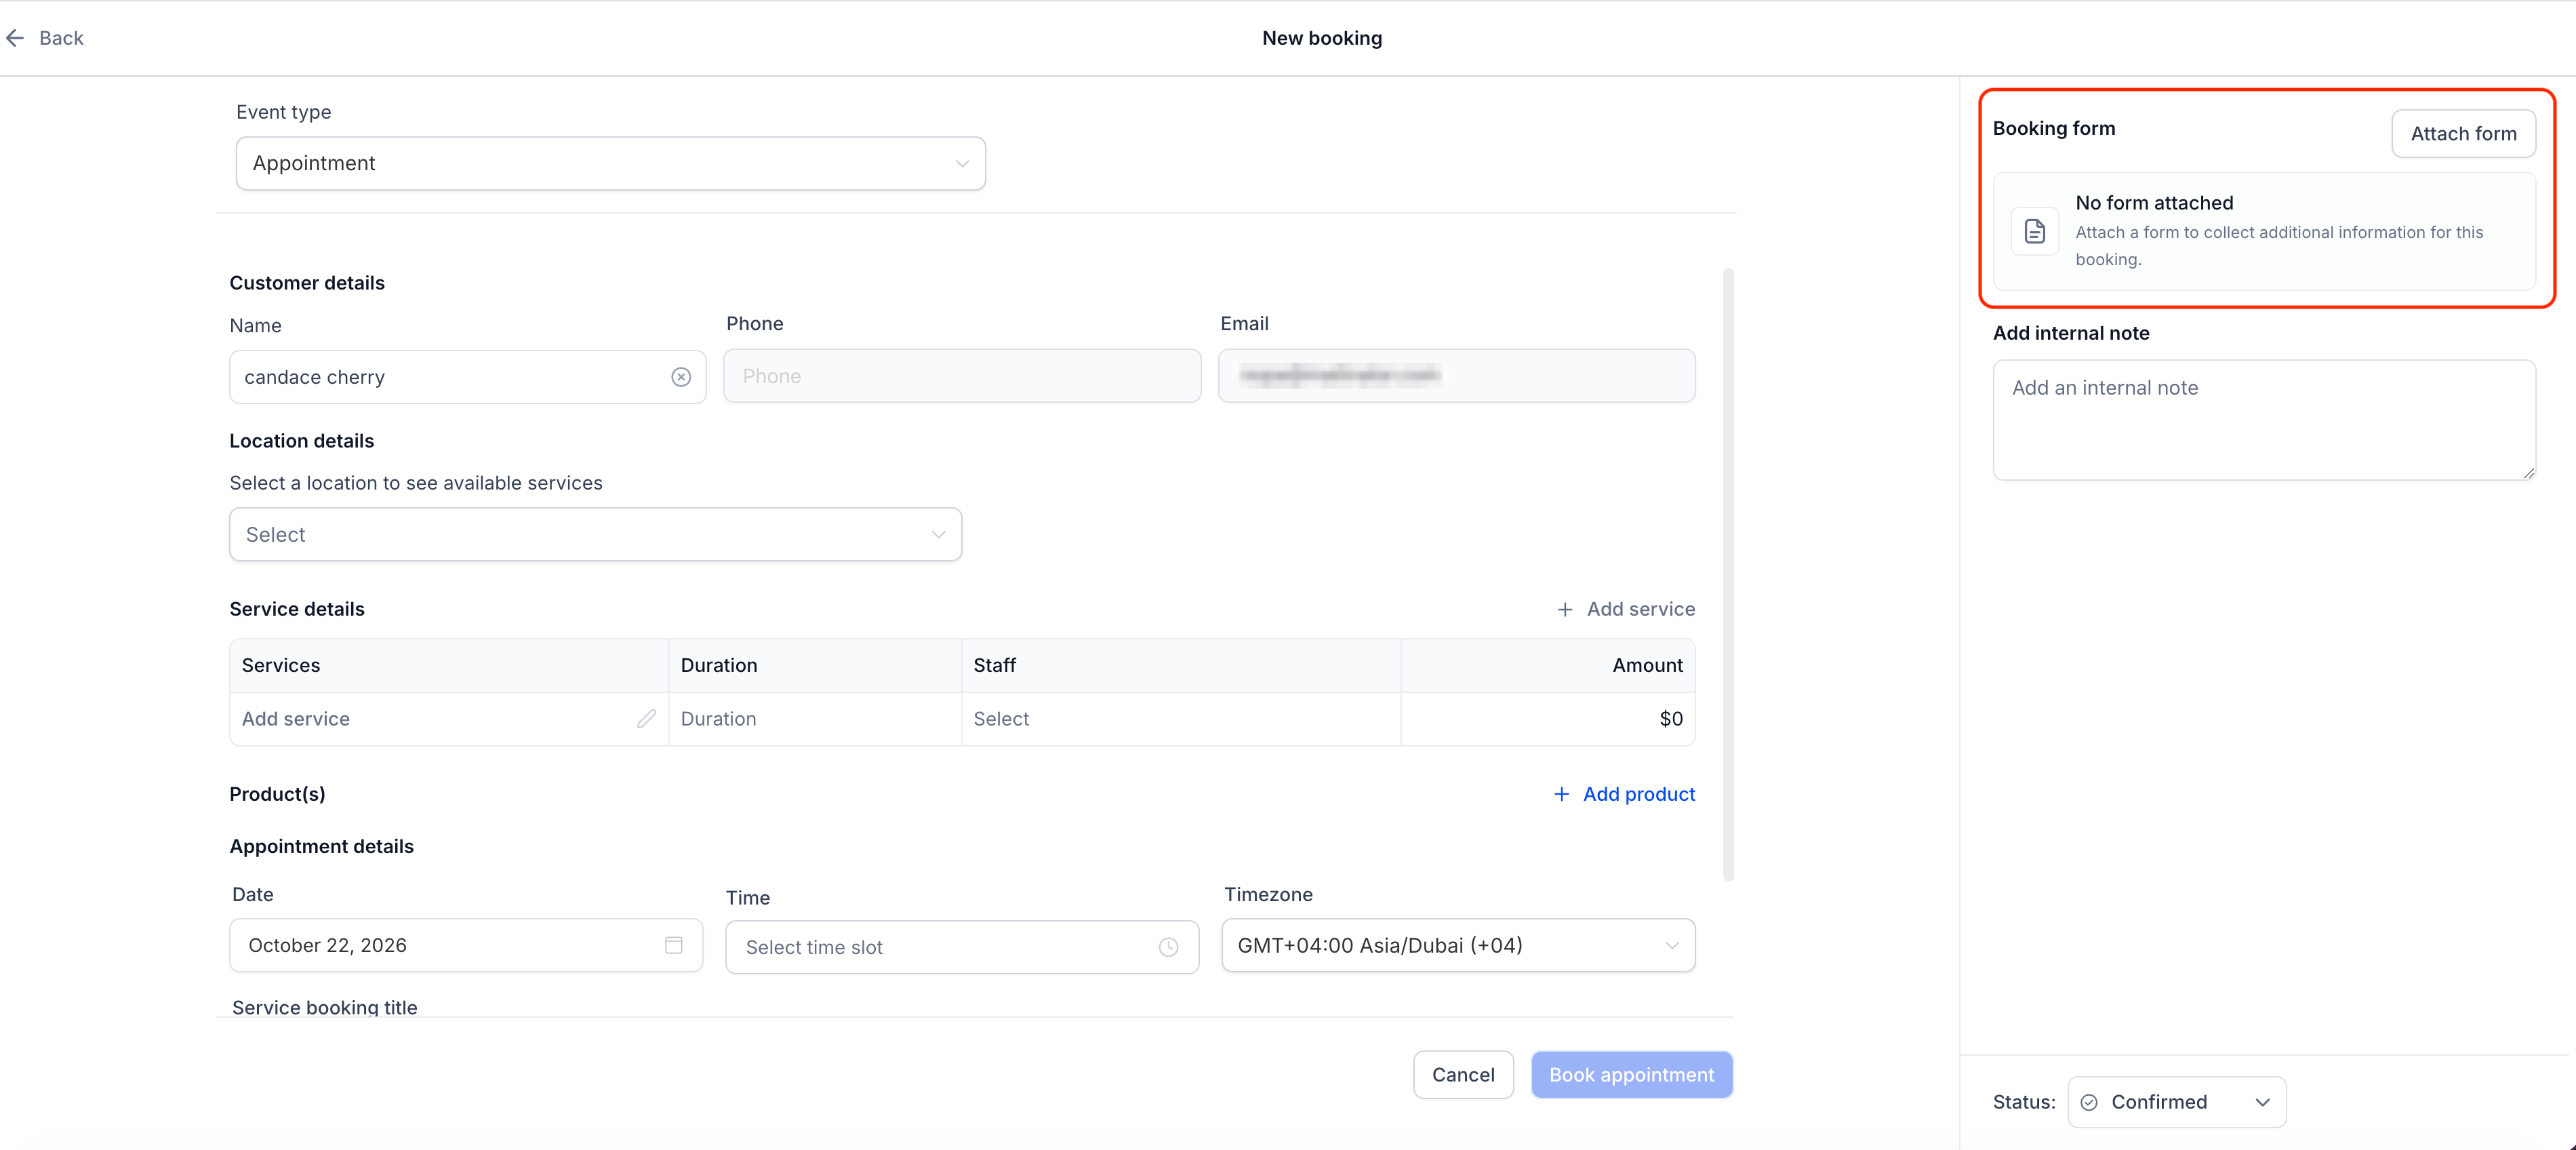This screenshot has height=1150, width=2576.
Task: Click the form's vertical scrollbar
Action: 1728,575
